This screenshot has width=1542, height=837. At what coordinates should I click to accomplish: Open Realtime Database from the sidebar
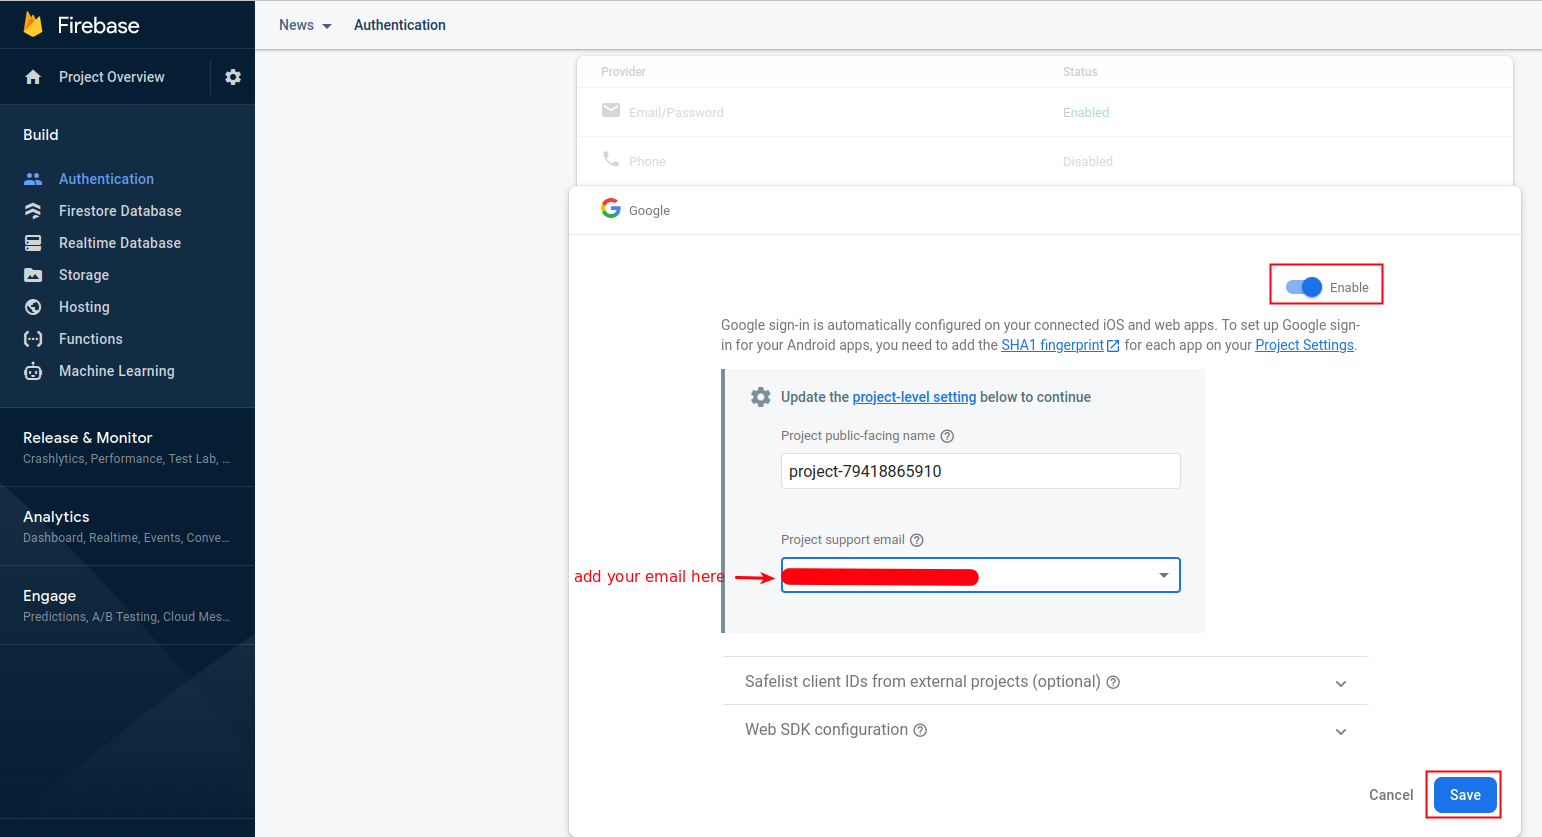(x=119, y=242)
